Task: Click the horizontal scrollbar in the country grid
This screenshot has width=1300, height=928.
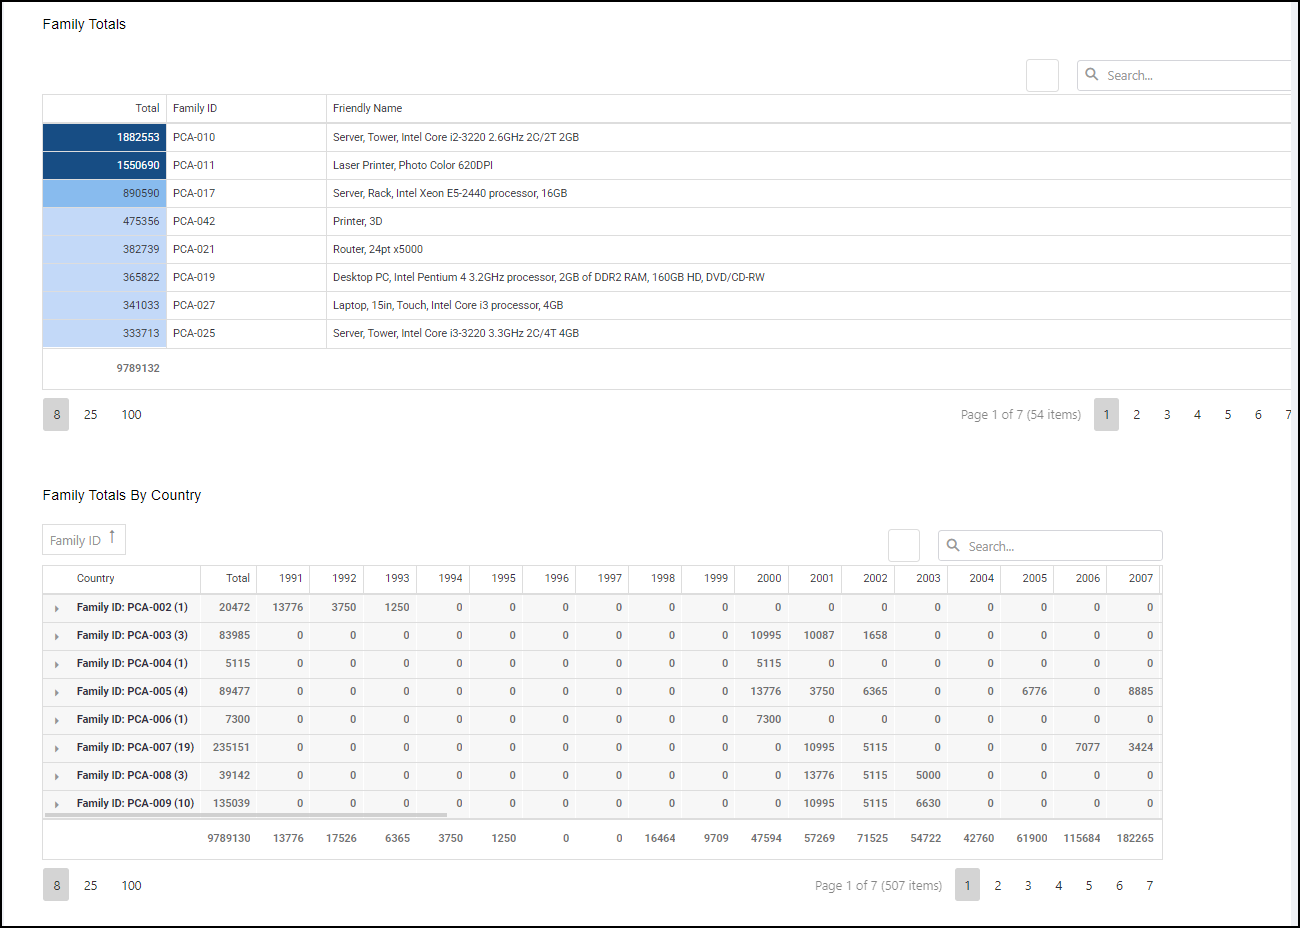Action: tap(245, 815)
